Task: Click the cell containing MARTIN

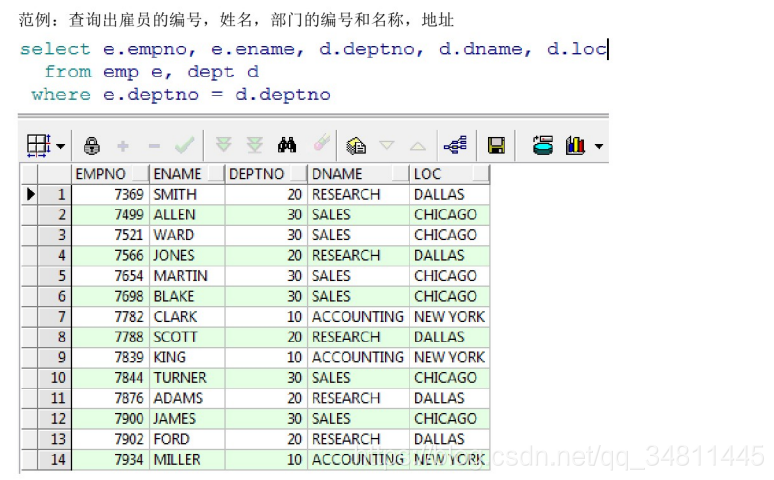Action: pyautogui.click(x=188, y=276)
